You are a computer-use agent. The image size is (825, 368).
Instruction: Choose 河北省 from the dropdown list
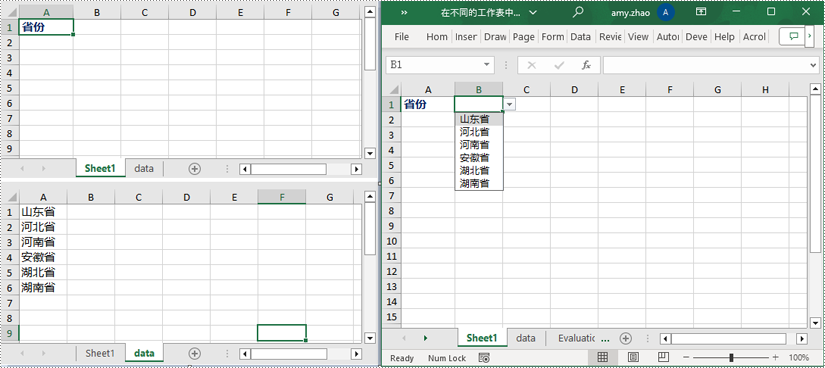click(x=479, y=132)
